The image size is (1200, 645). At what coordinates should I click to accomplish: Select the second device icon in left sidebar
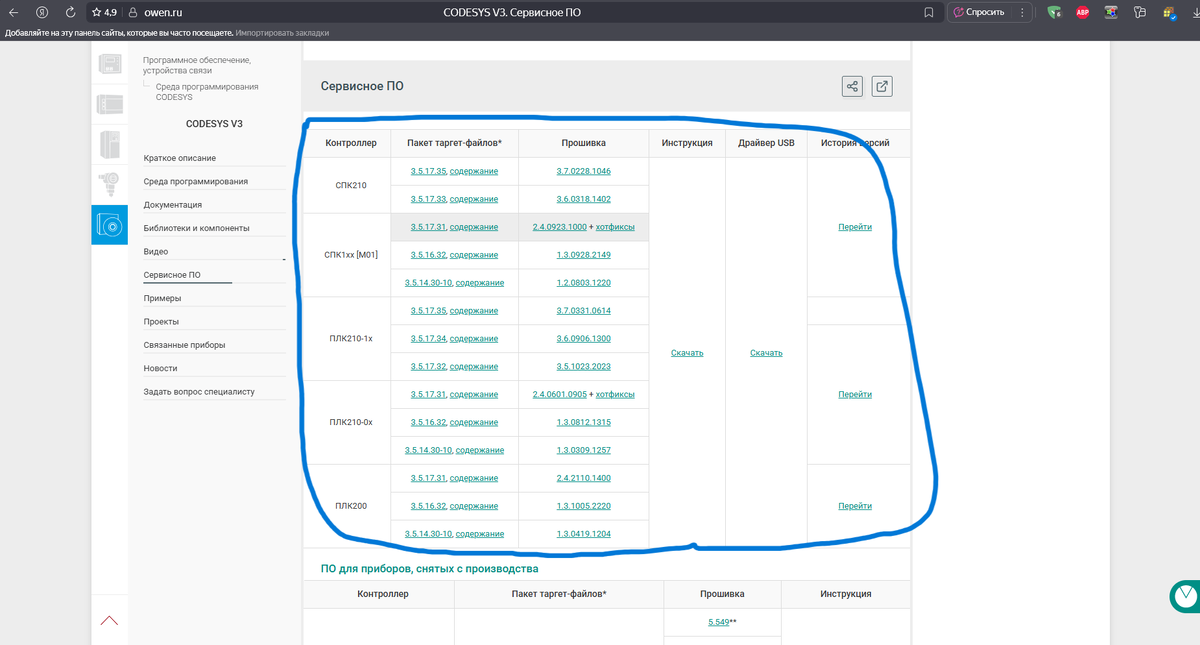(x=110, y=103)
